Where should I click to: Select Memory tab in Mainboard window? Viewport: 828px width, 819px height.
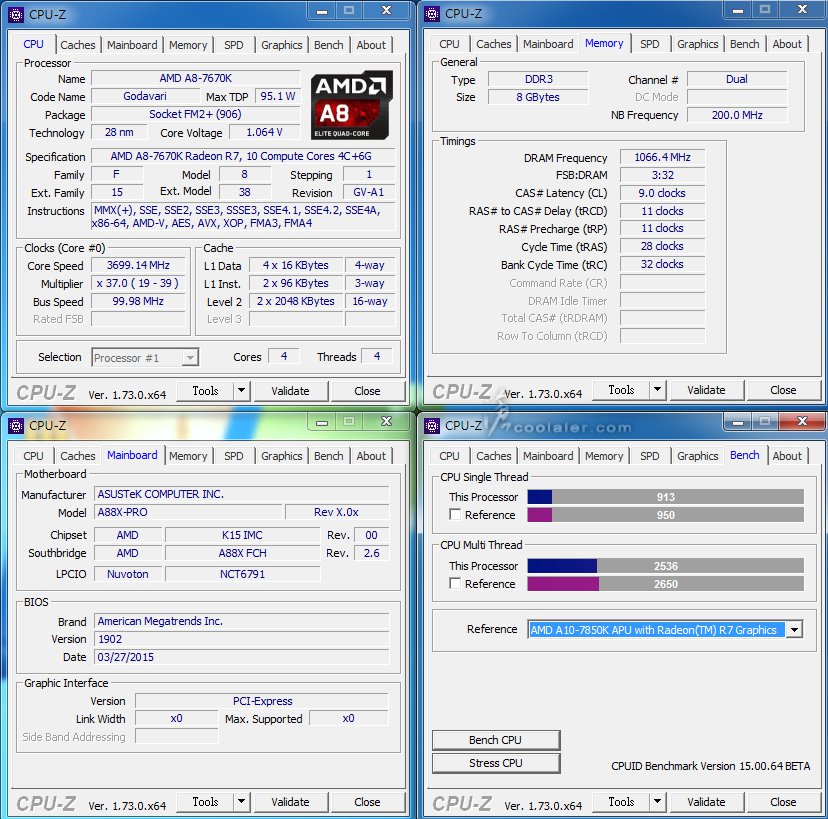tap(188, 456)
